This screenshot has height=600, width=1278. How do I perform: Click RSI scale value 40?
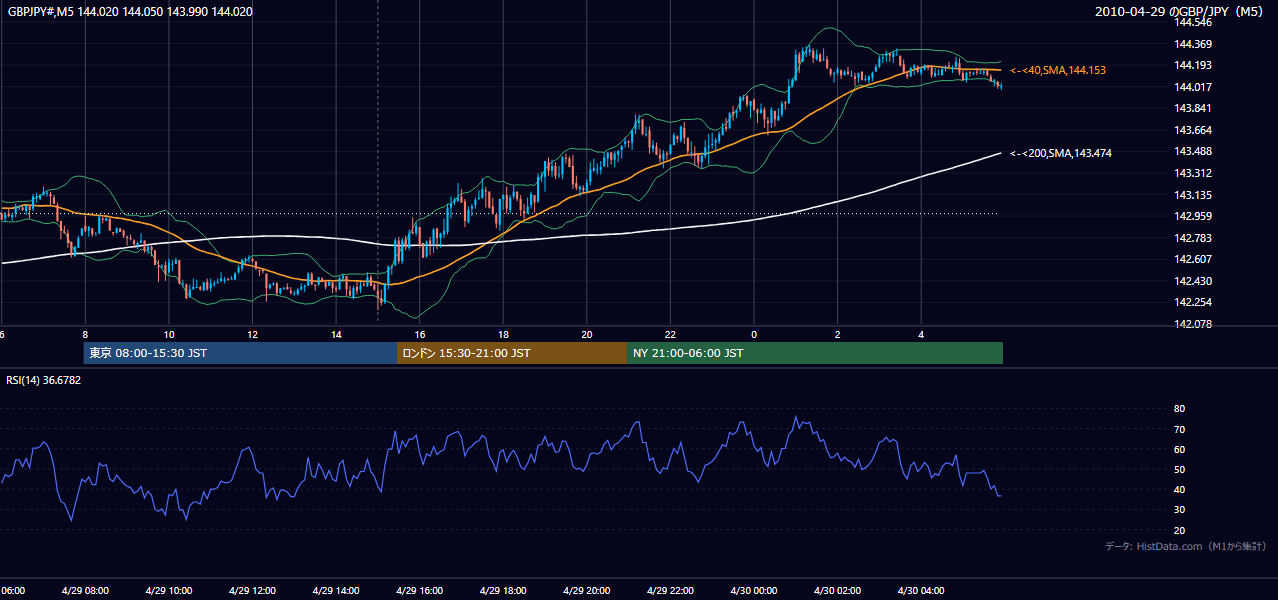(1179, 490)
